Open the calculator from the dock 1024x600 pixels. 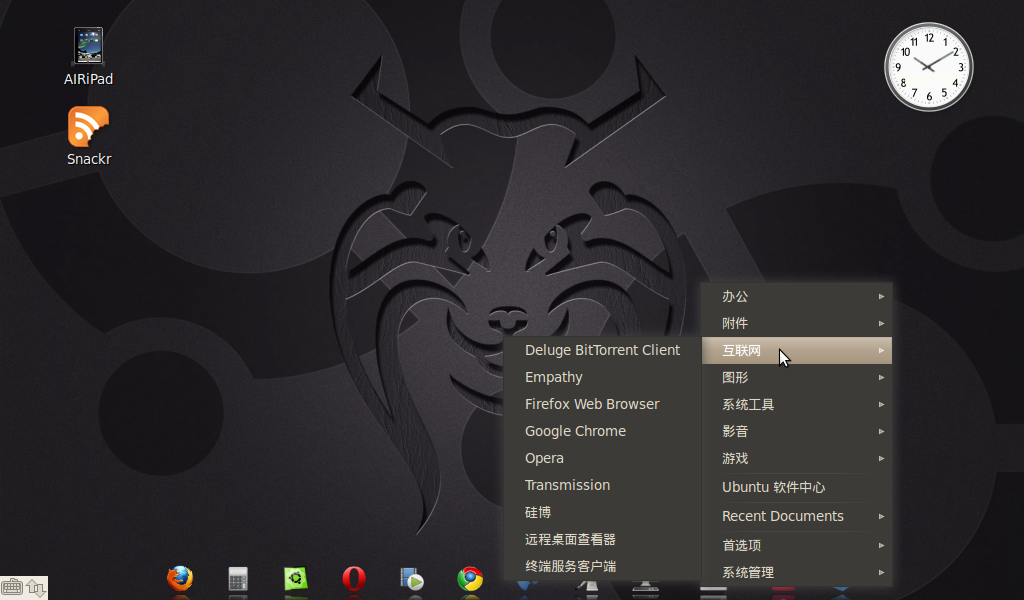[238, 578]
